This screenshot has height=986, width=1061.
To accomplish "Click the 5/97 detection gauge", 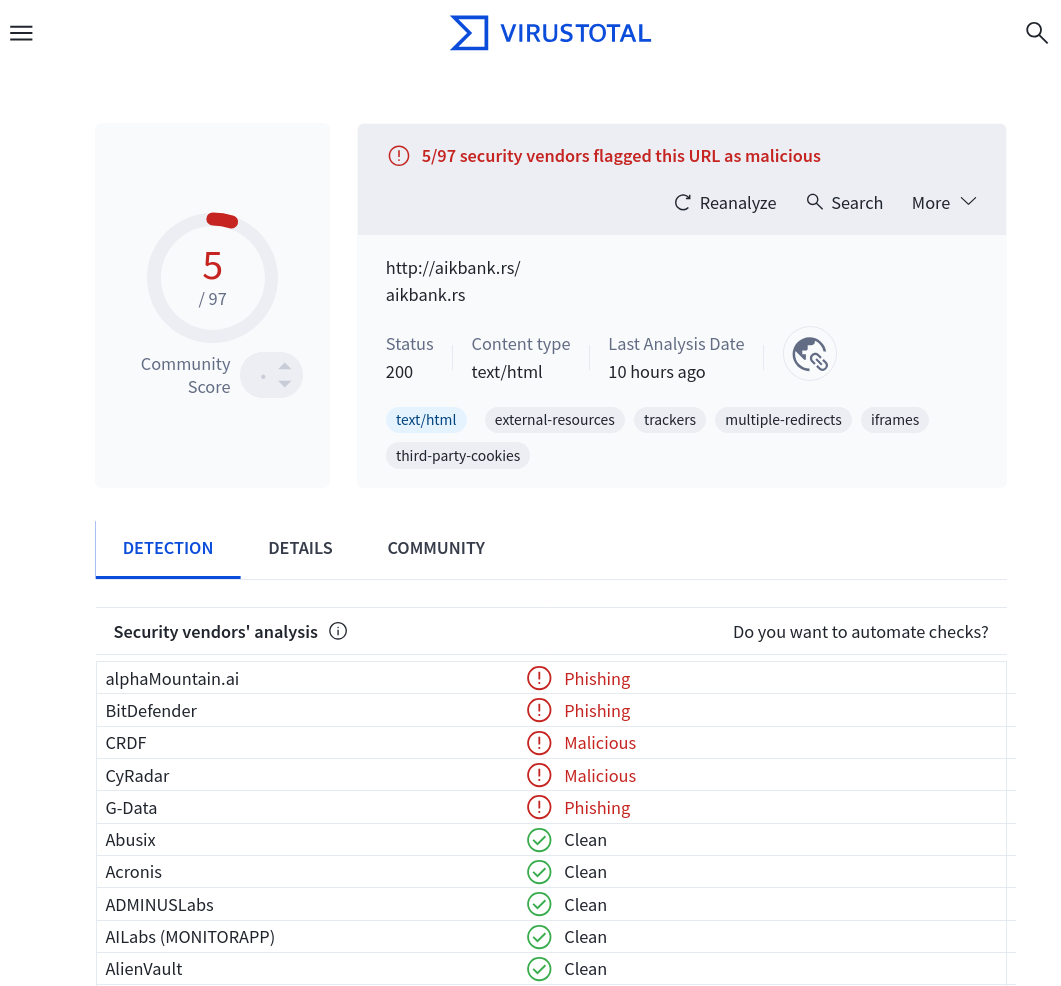I will [x=212, y=277].
